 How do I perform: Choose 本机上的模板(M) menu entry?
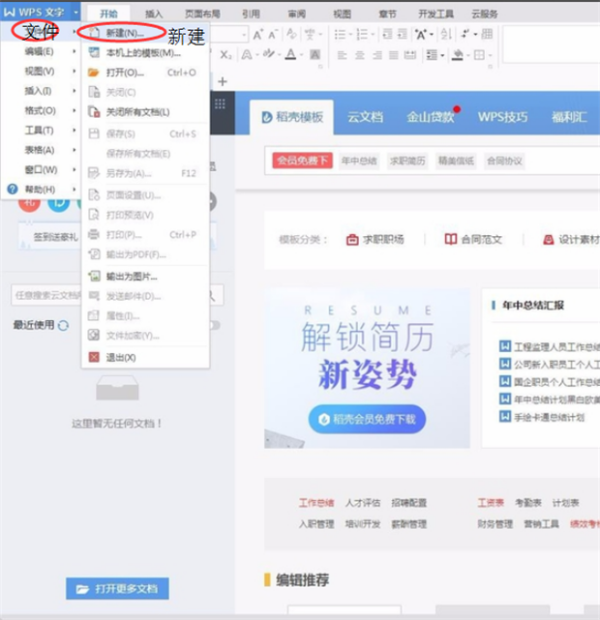tap(145, 53)
